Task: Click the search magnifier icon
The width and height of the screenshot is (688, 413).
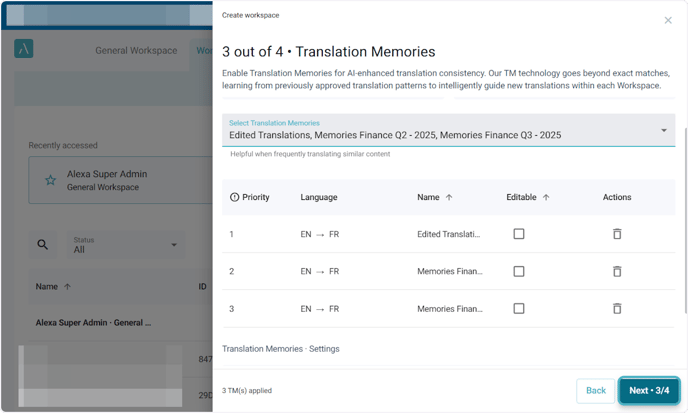Action: 42,245
